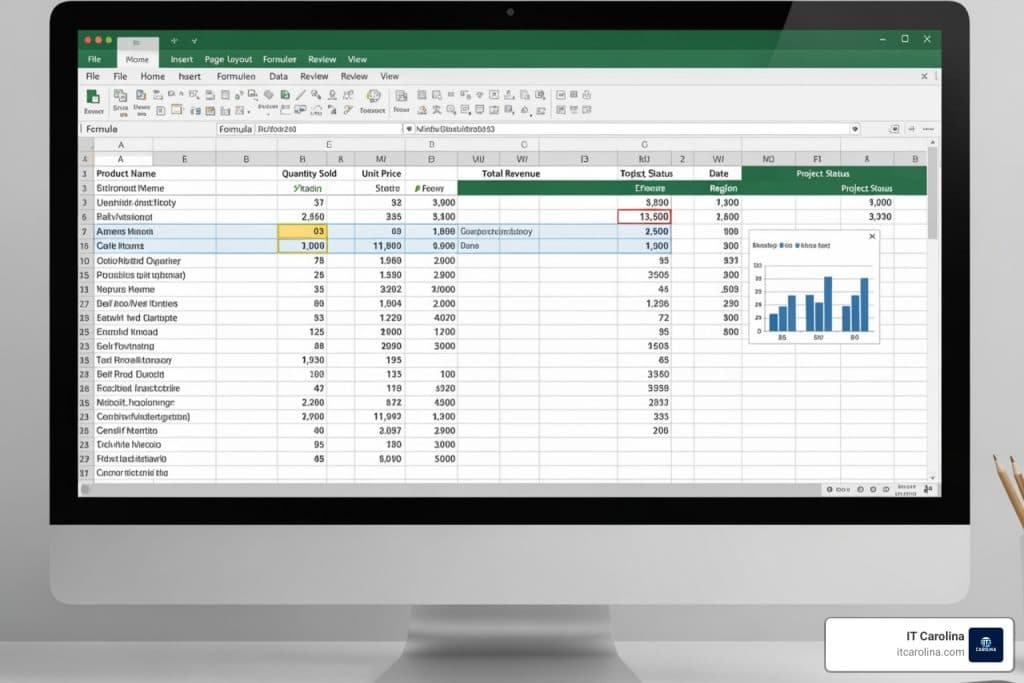The width and height of the screenshot is (1024, 683).
Task: Click the vertical scrollbar thumb
Action: (933, 193)
